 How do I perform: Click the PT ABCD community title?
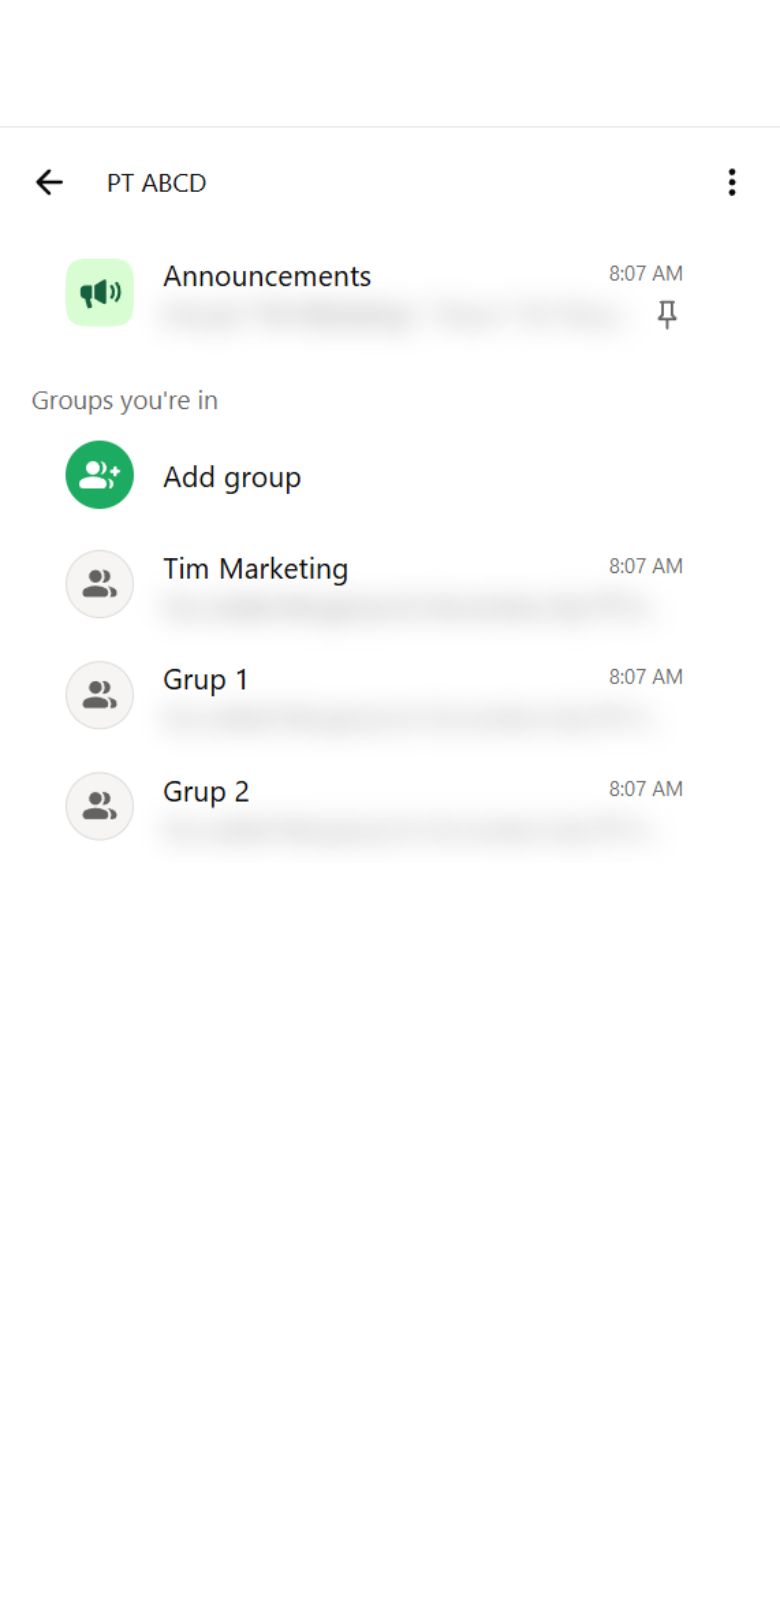[157, 183]
